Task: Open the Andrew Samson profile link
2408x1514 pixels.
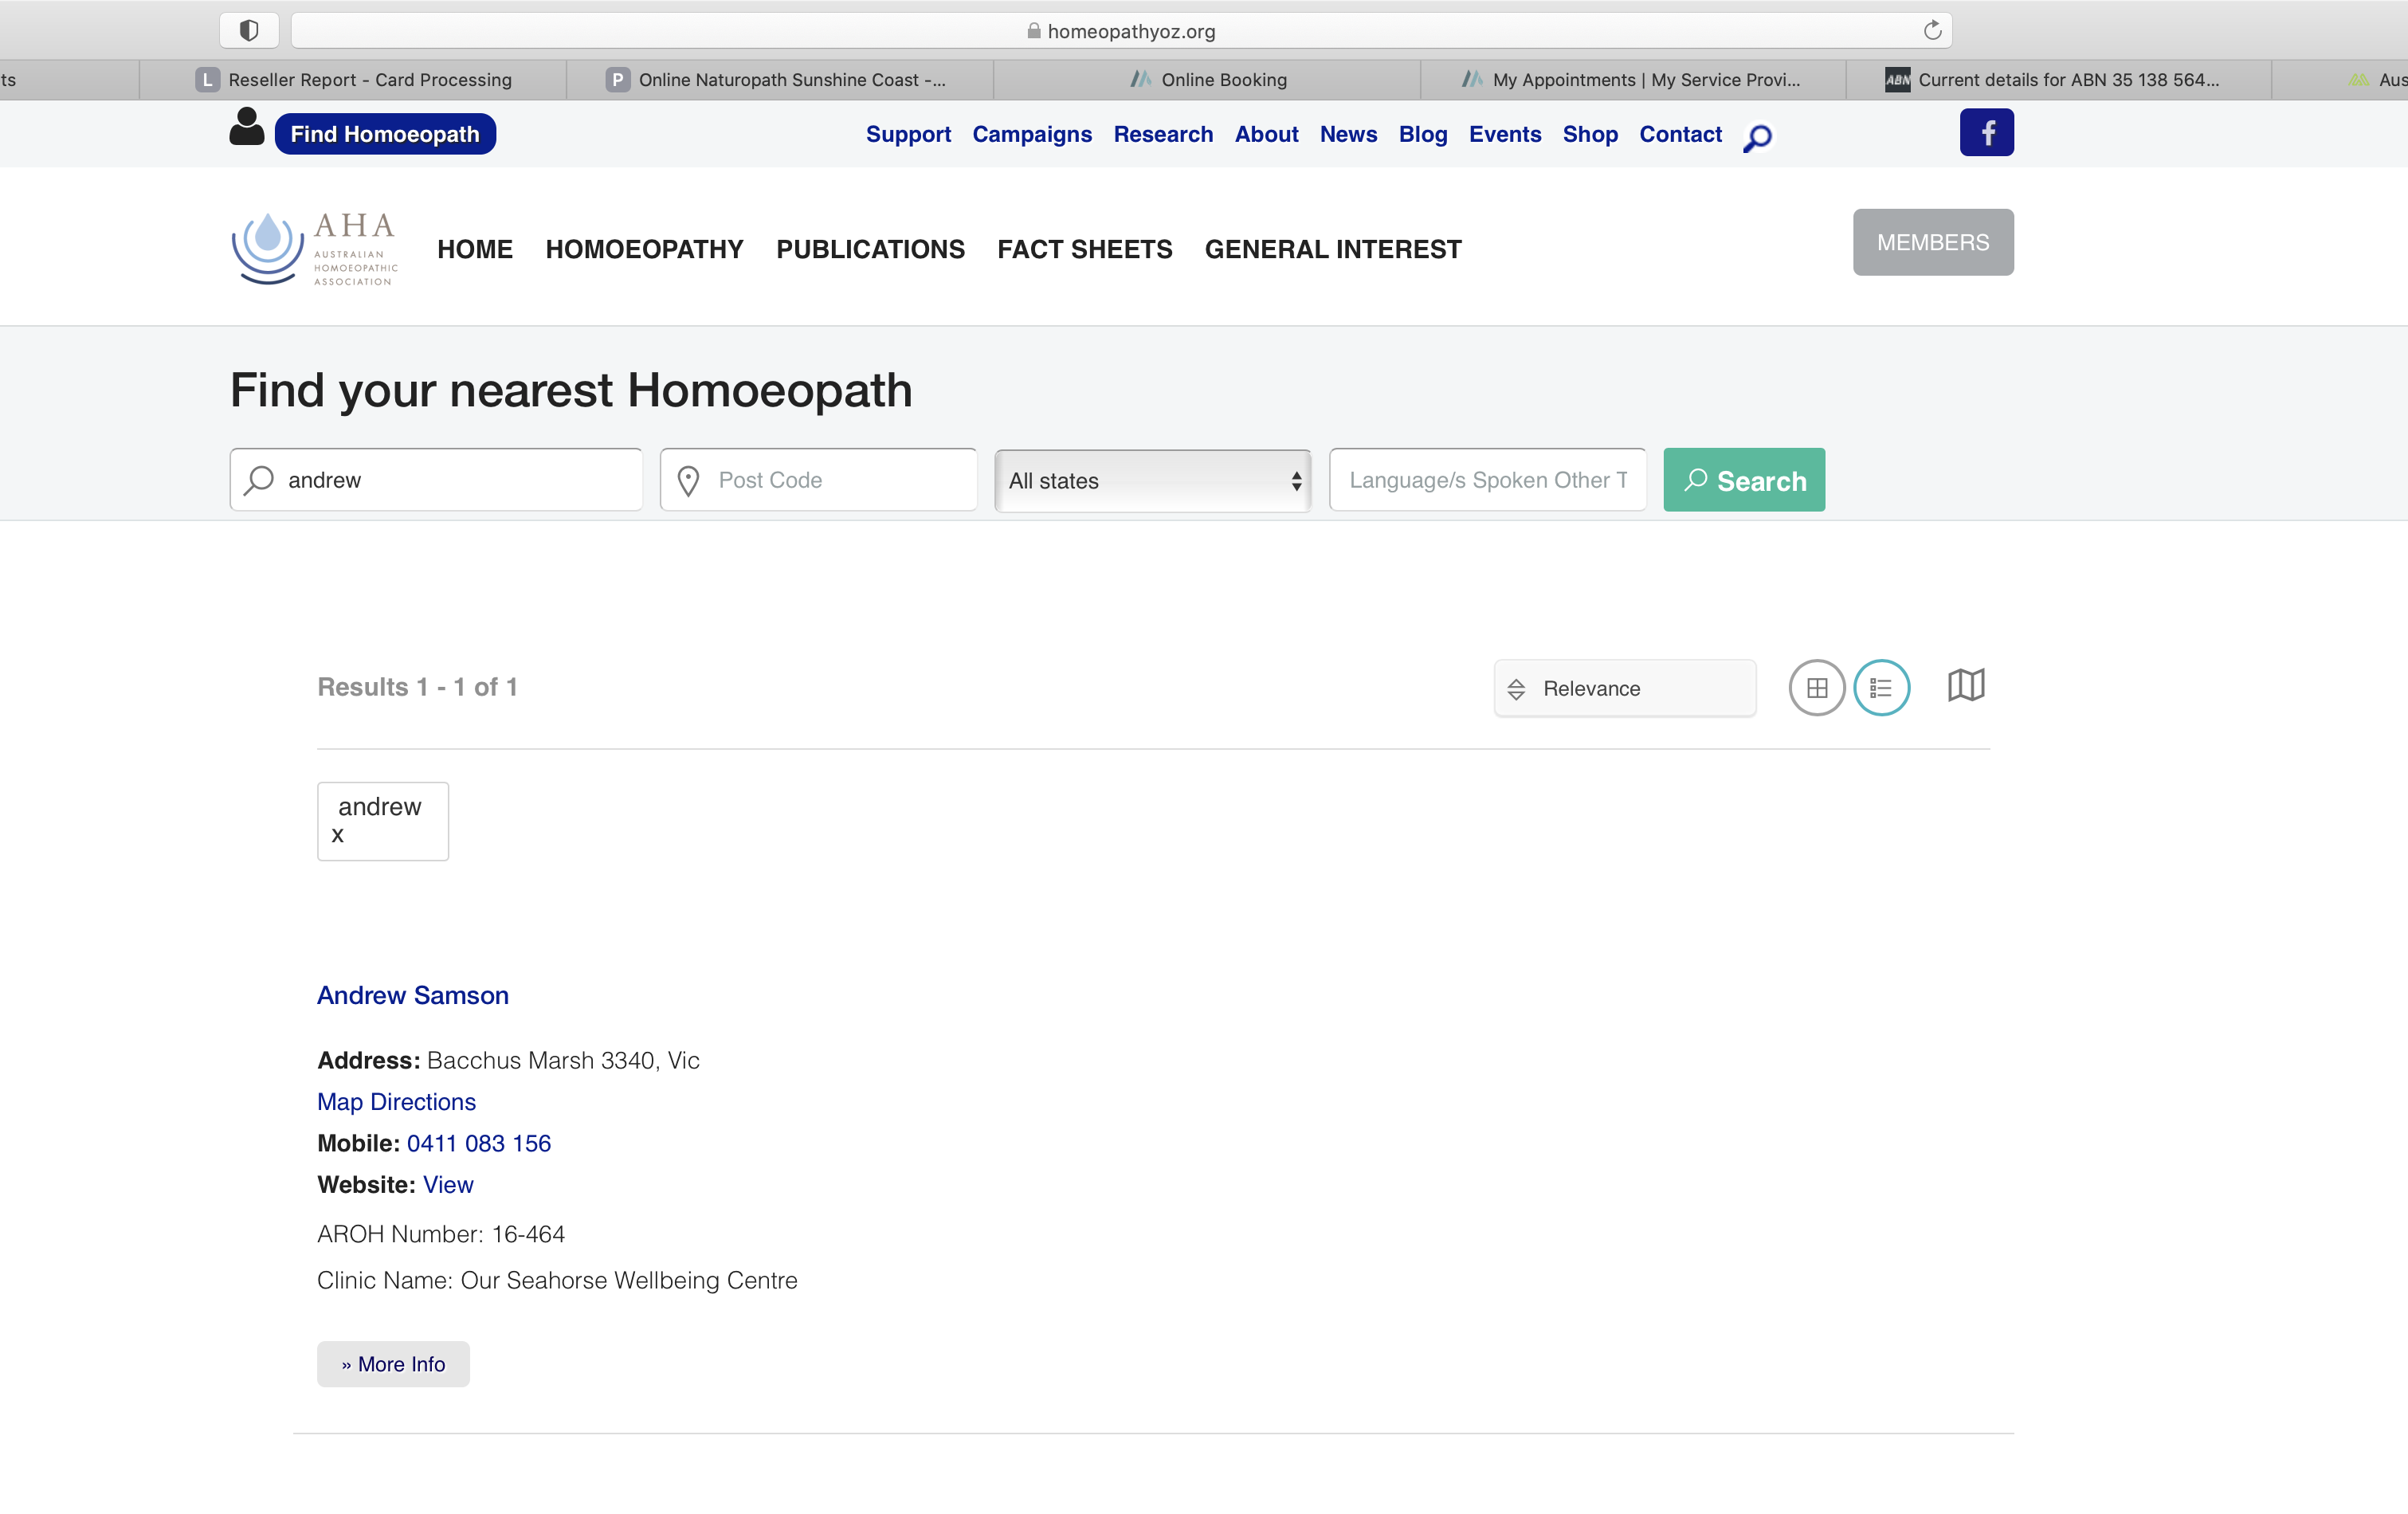Action: click(x=413, y=995)
